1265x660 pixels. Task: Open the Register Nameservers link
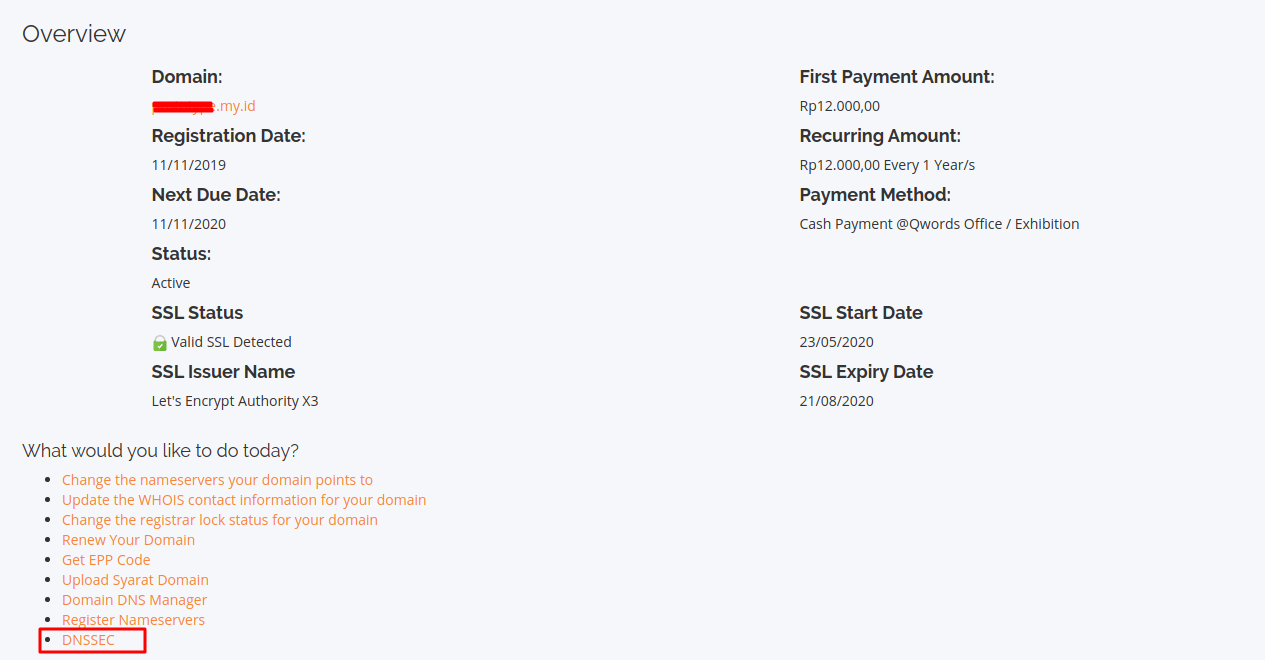pyautogui.click(x=133, y=620)
